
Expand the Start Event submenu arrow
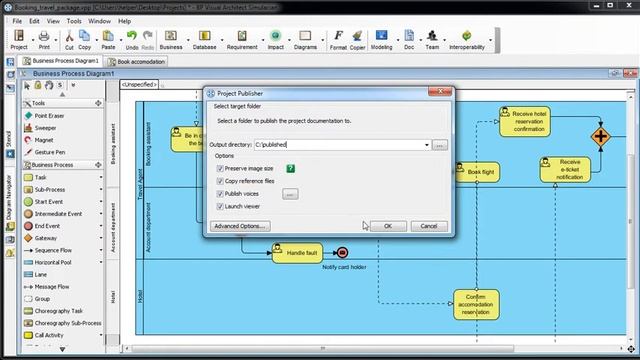coord(101,202)
